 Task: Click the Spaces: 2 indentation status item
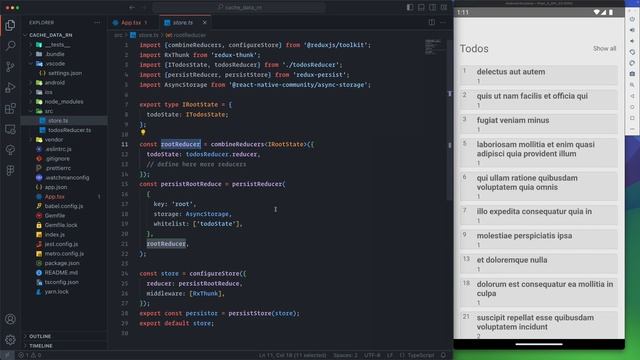(345, 355)
